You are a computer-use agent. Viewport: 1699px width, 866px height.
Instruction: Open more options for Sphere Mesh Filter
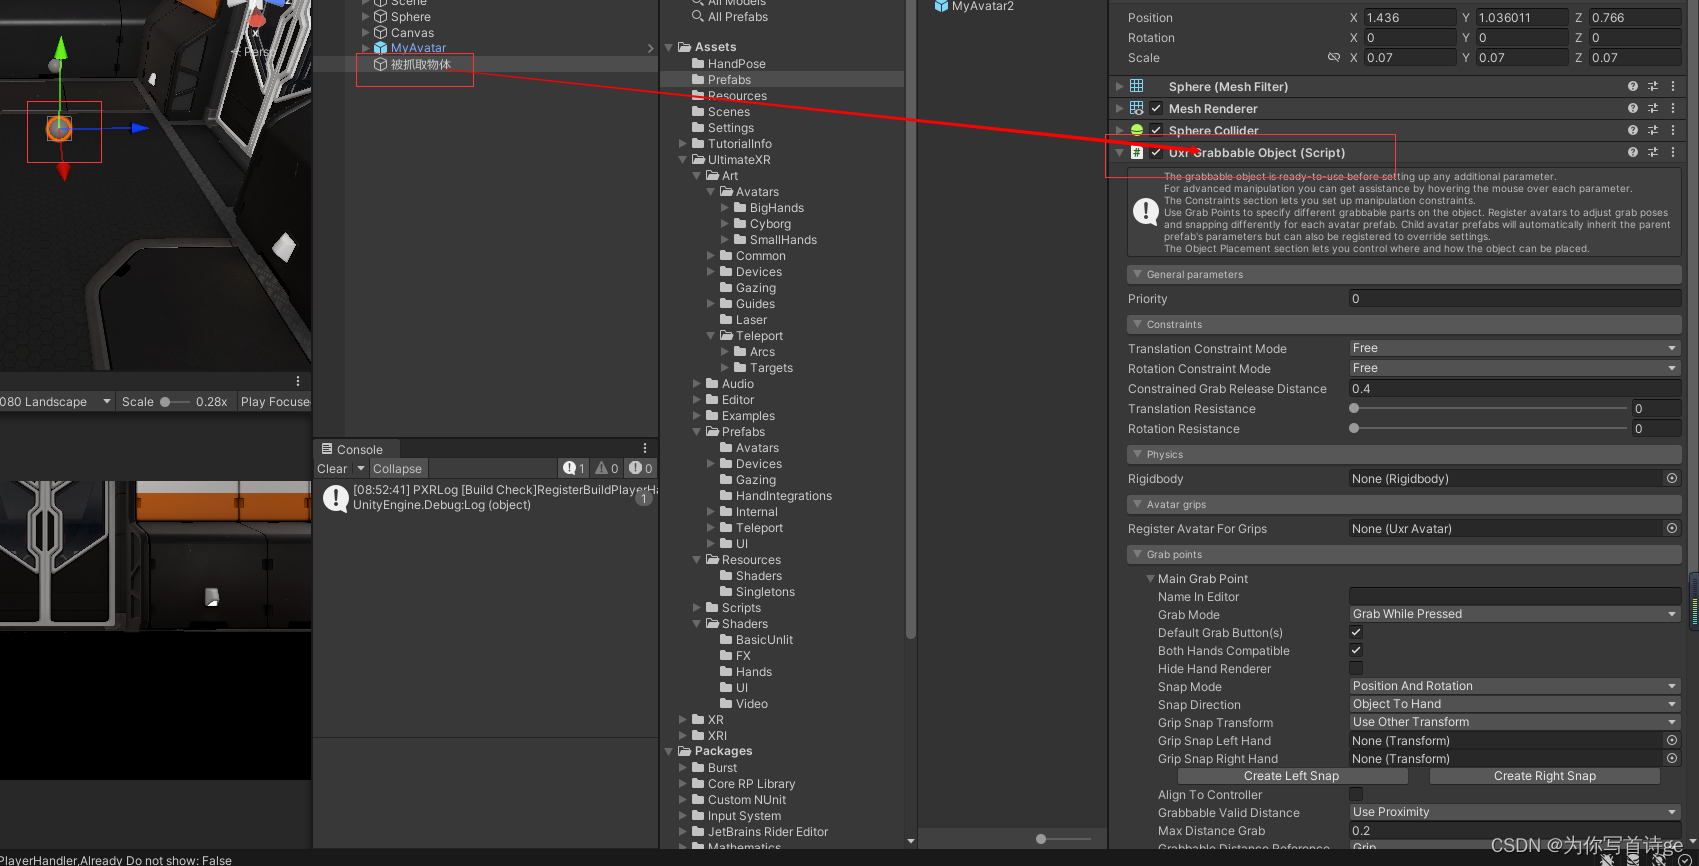tap(1672, 87)
